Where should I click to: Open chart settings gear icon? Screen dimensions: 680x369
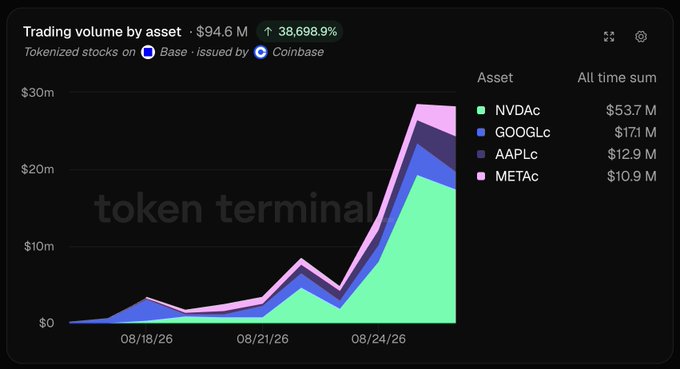(641, 36)
